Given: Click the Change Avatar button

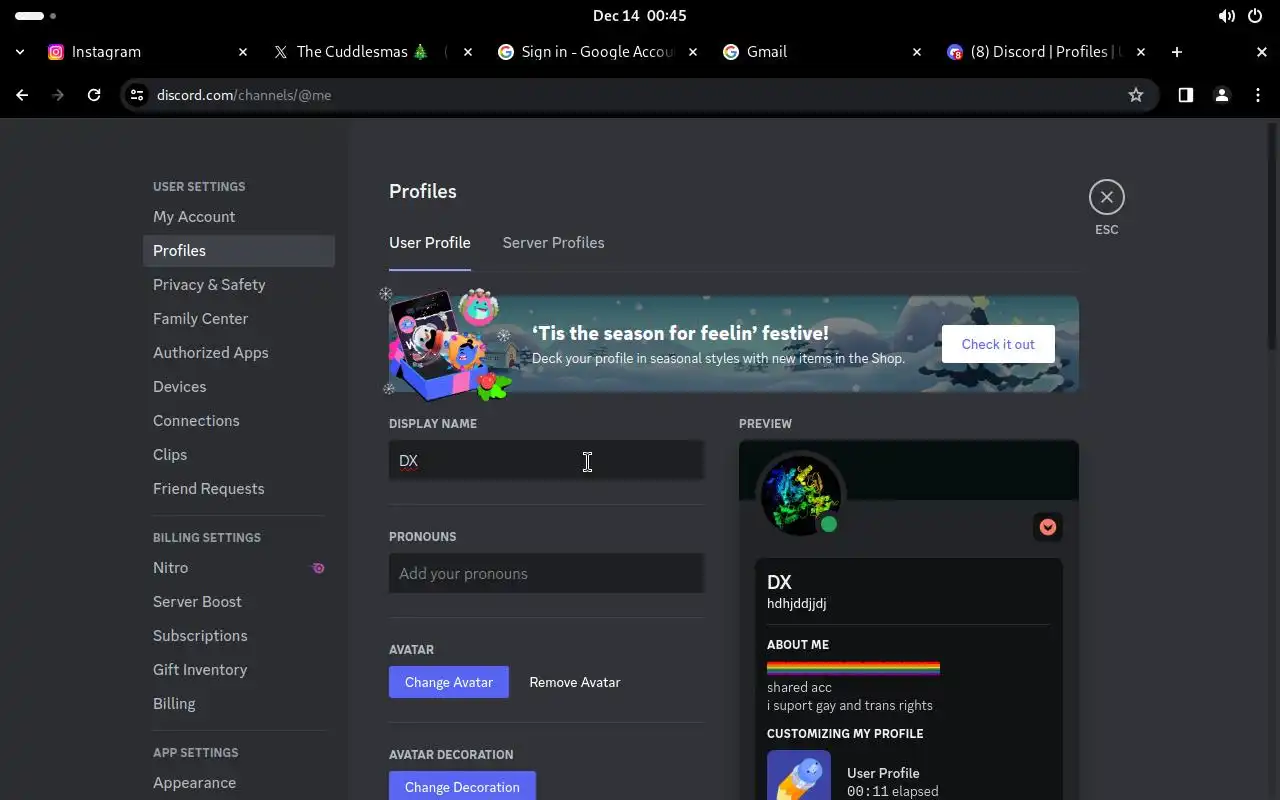Looking at the screenshot, I should pos(448,682).
